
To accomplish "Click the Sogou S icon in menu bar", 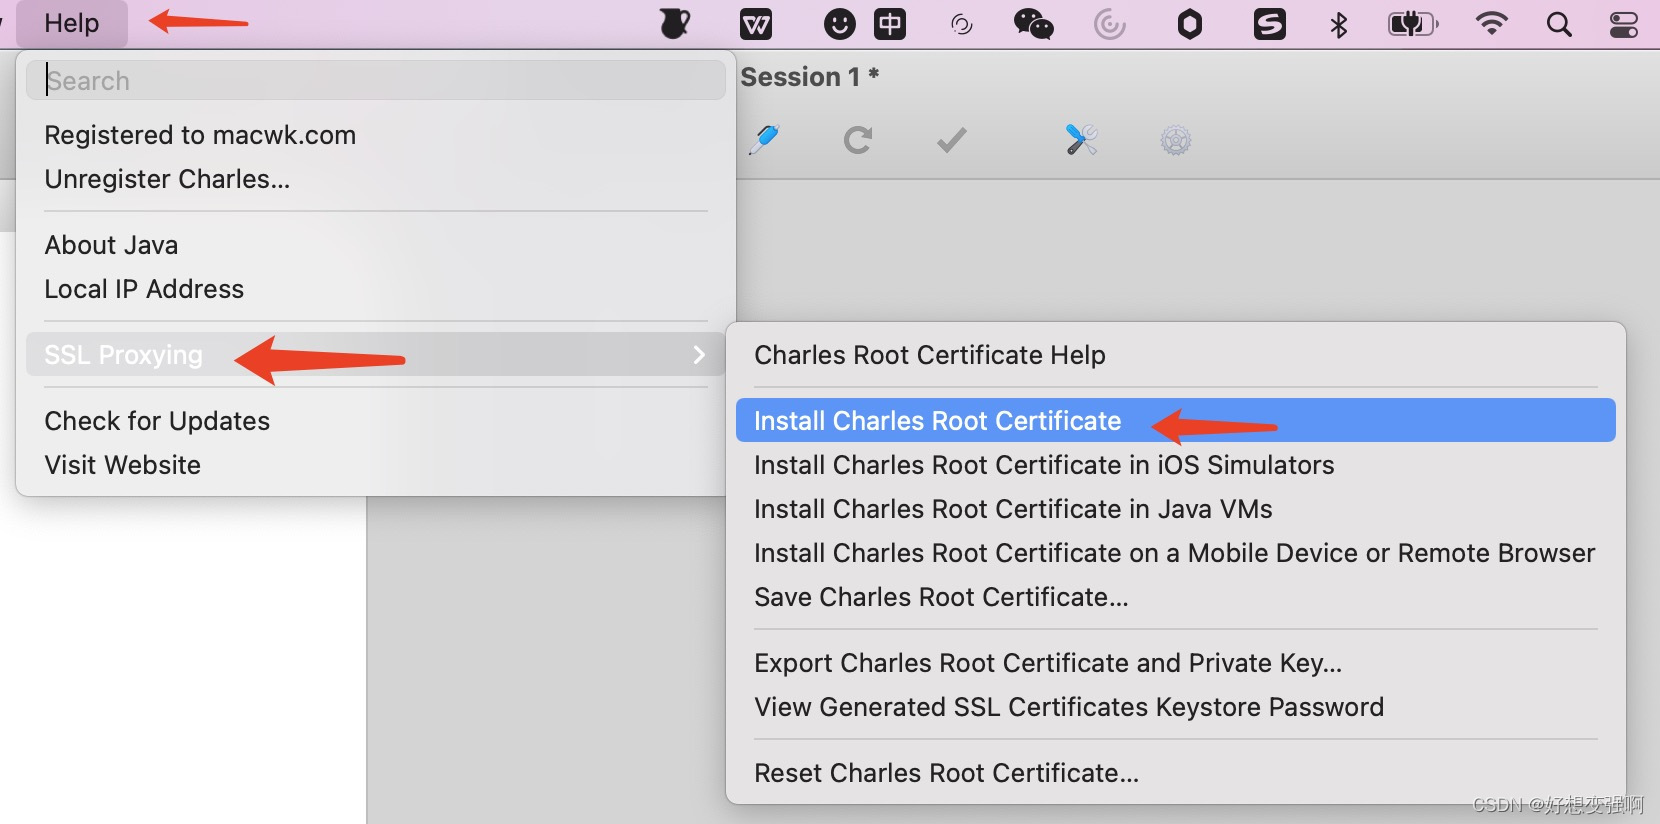I will point(1270,24).
